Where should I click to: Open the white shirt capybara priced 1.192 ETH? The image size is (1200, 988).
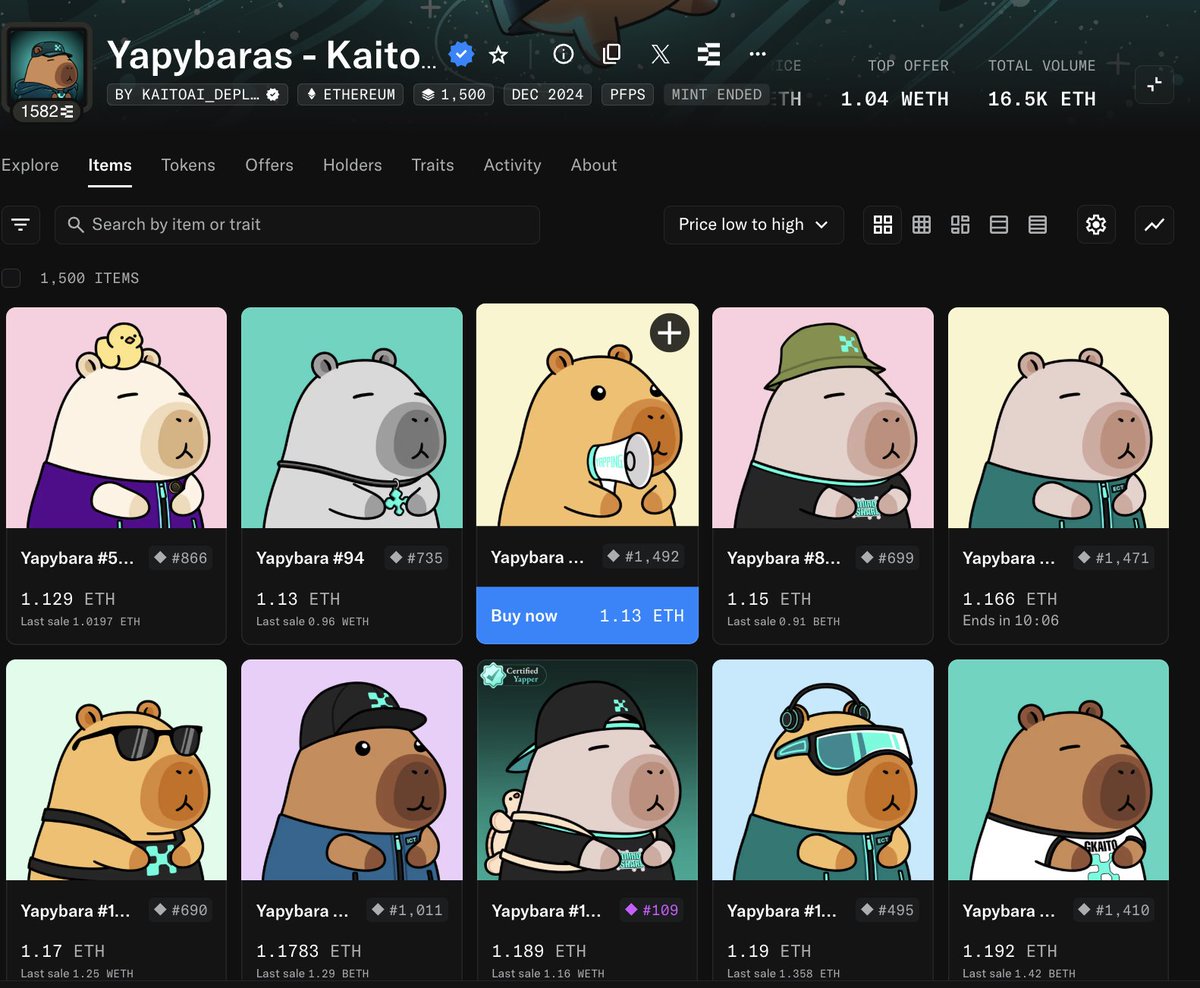1058,770
